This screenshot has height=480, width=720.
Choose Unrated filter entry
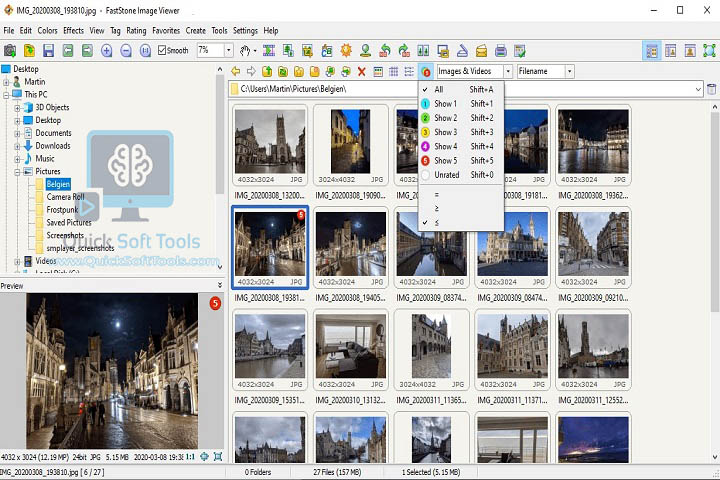461,175
